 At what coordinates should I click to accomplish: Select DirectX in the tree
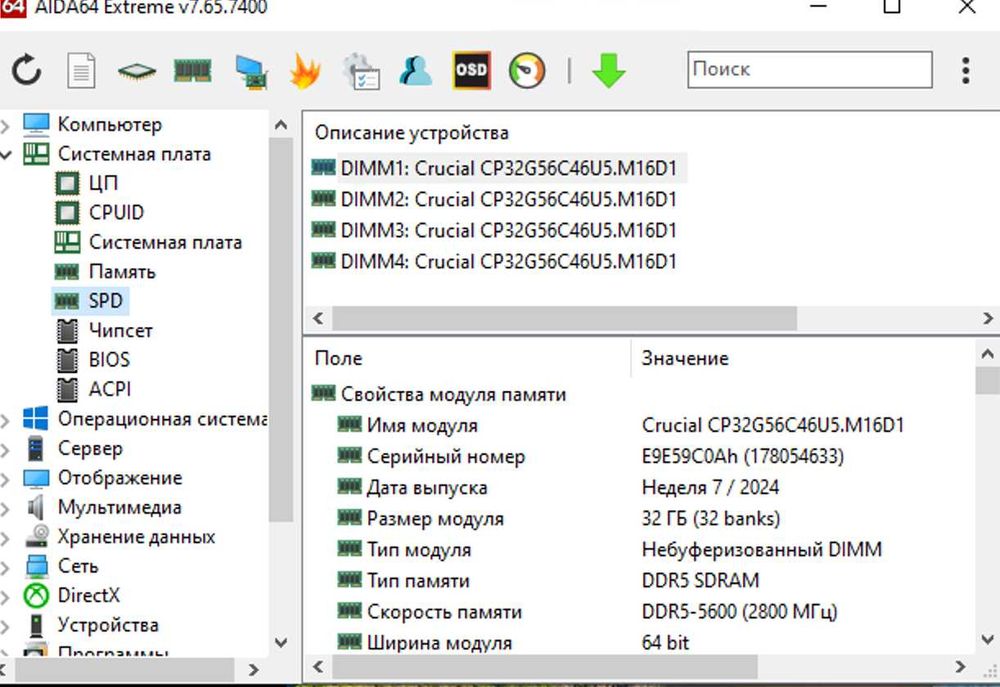[89, 595]
